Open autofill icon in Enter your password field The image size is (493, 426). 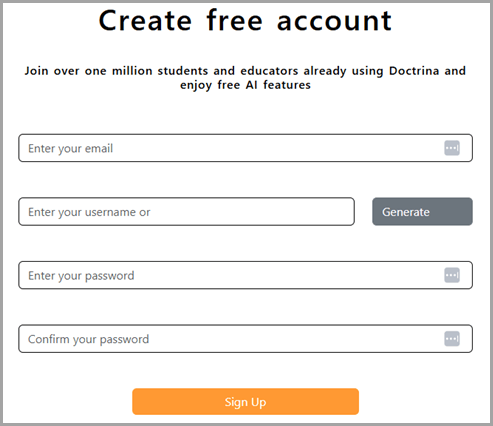(452, 275)
